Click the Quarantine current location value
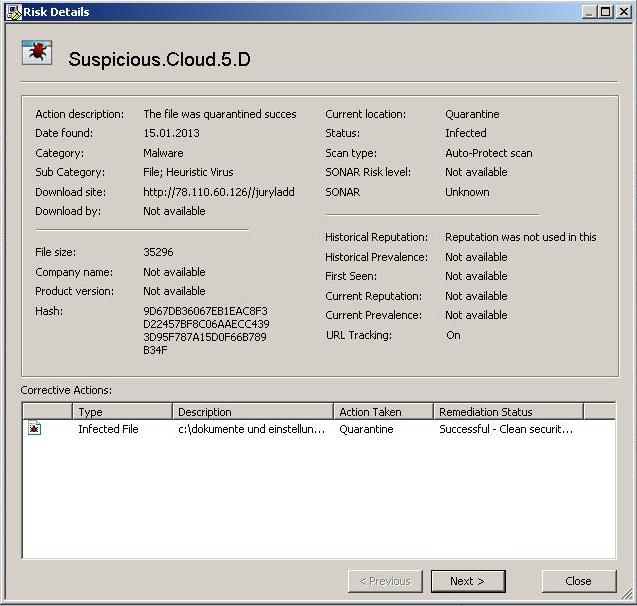 [x=472, y=114]
